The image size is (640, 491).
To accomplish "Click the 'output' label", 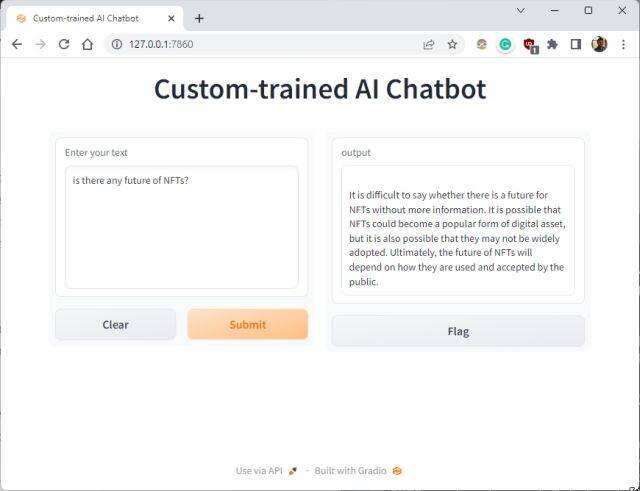I will 356,152.
